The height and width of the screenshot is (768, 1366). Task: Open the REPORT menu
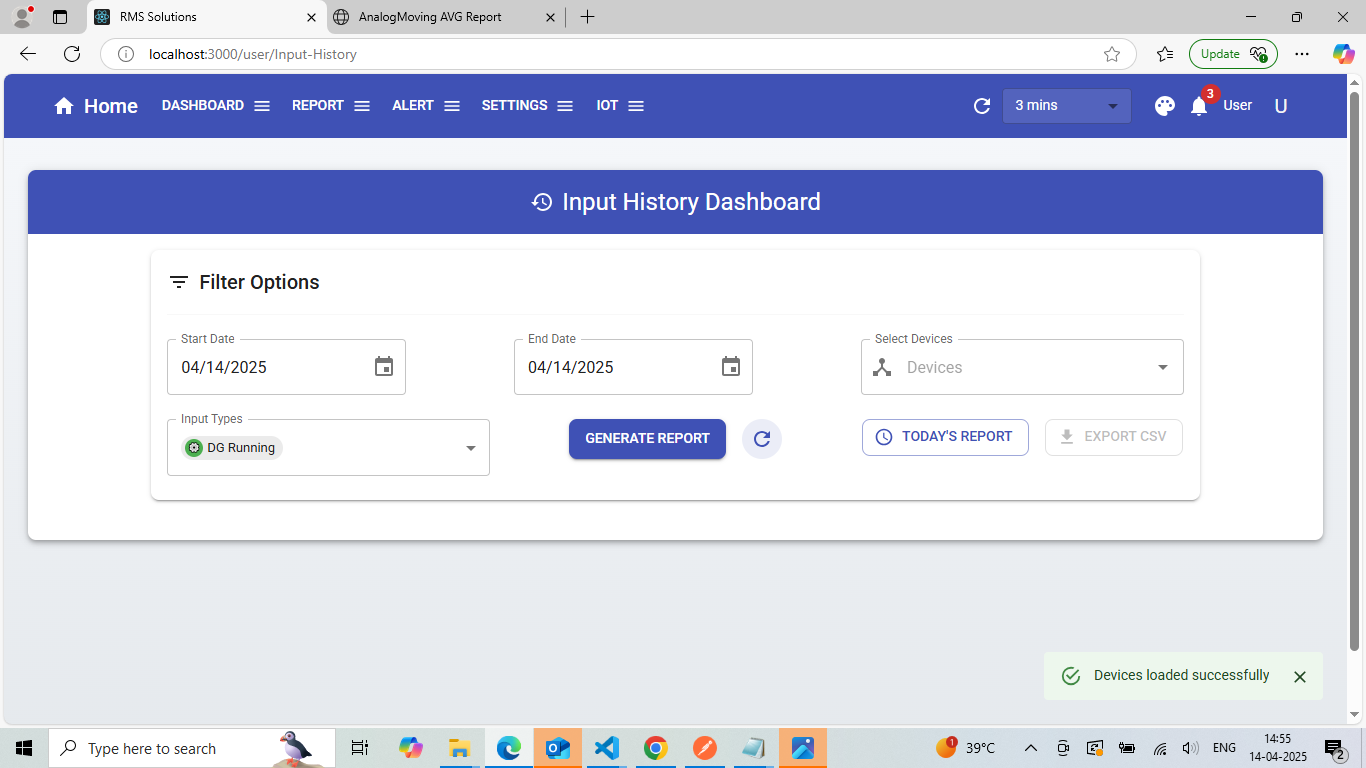coord(331,106)
